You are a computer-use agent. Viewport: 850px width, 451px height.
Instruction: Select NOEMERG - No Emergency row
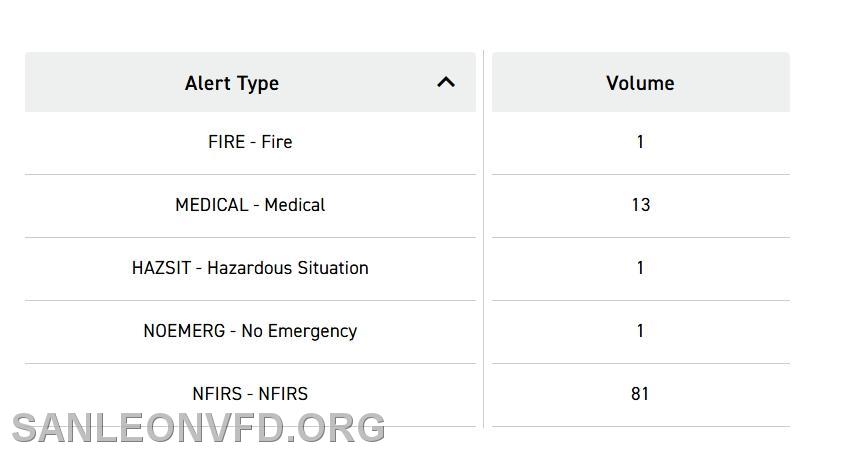pos(250,331)
